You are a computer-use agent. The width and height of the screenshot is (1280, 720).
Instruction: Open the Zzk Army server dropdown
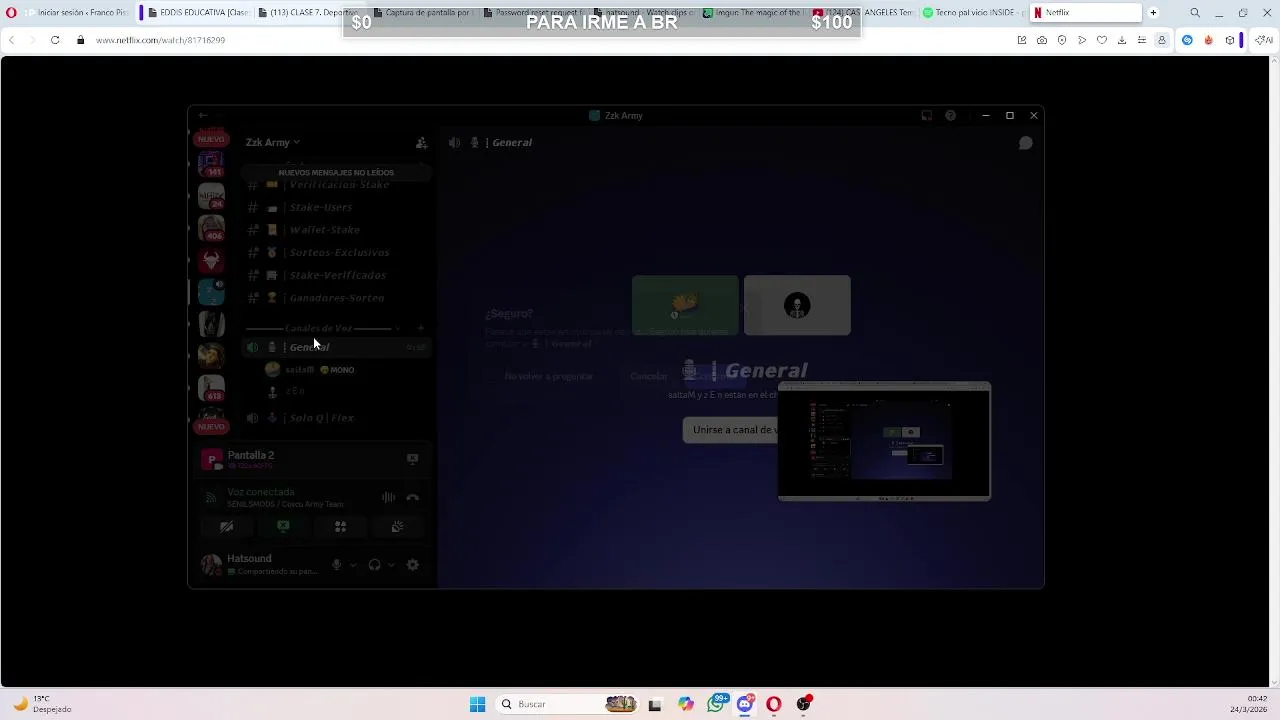(272, 142)
